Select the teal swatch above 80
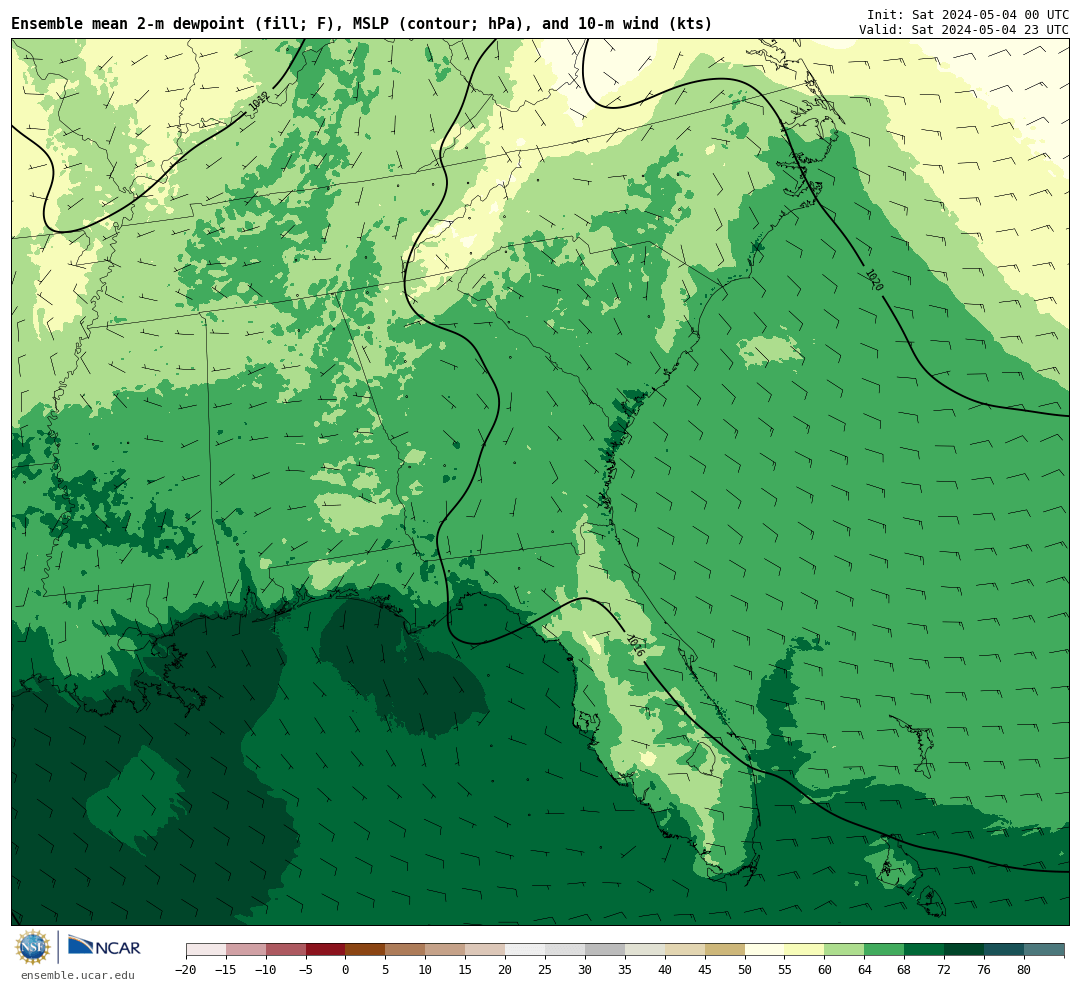 (1045, 950)
